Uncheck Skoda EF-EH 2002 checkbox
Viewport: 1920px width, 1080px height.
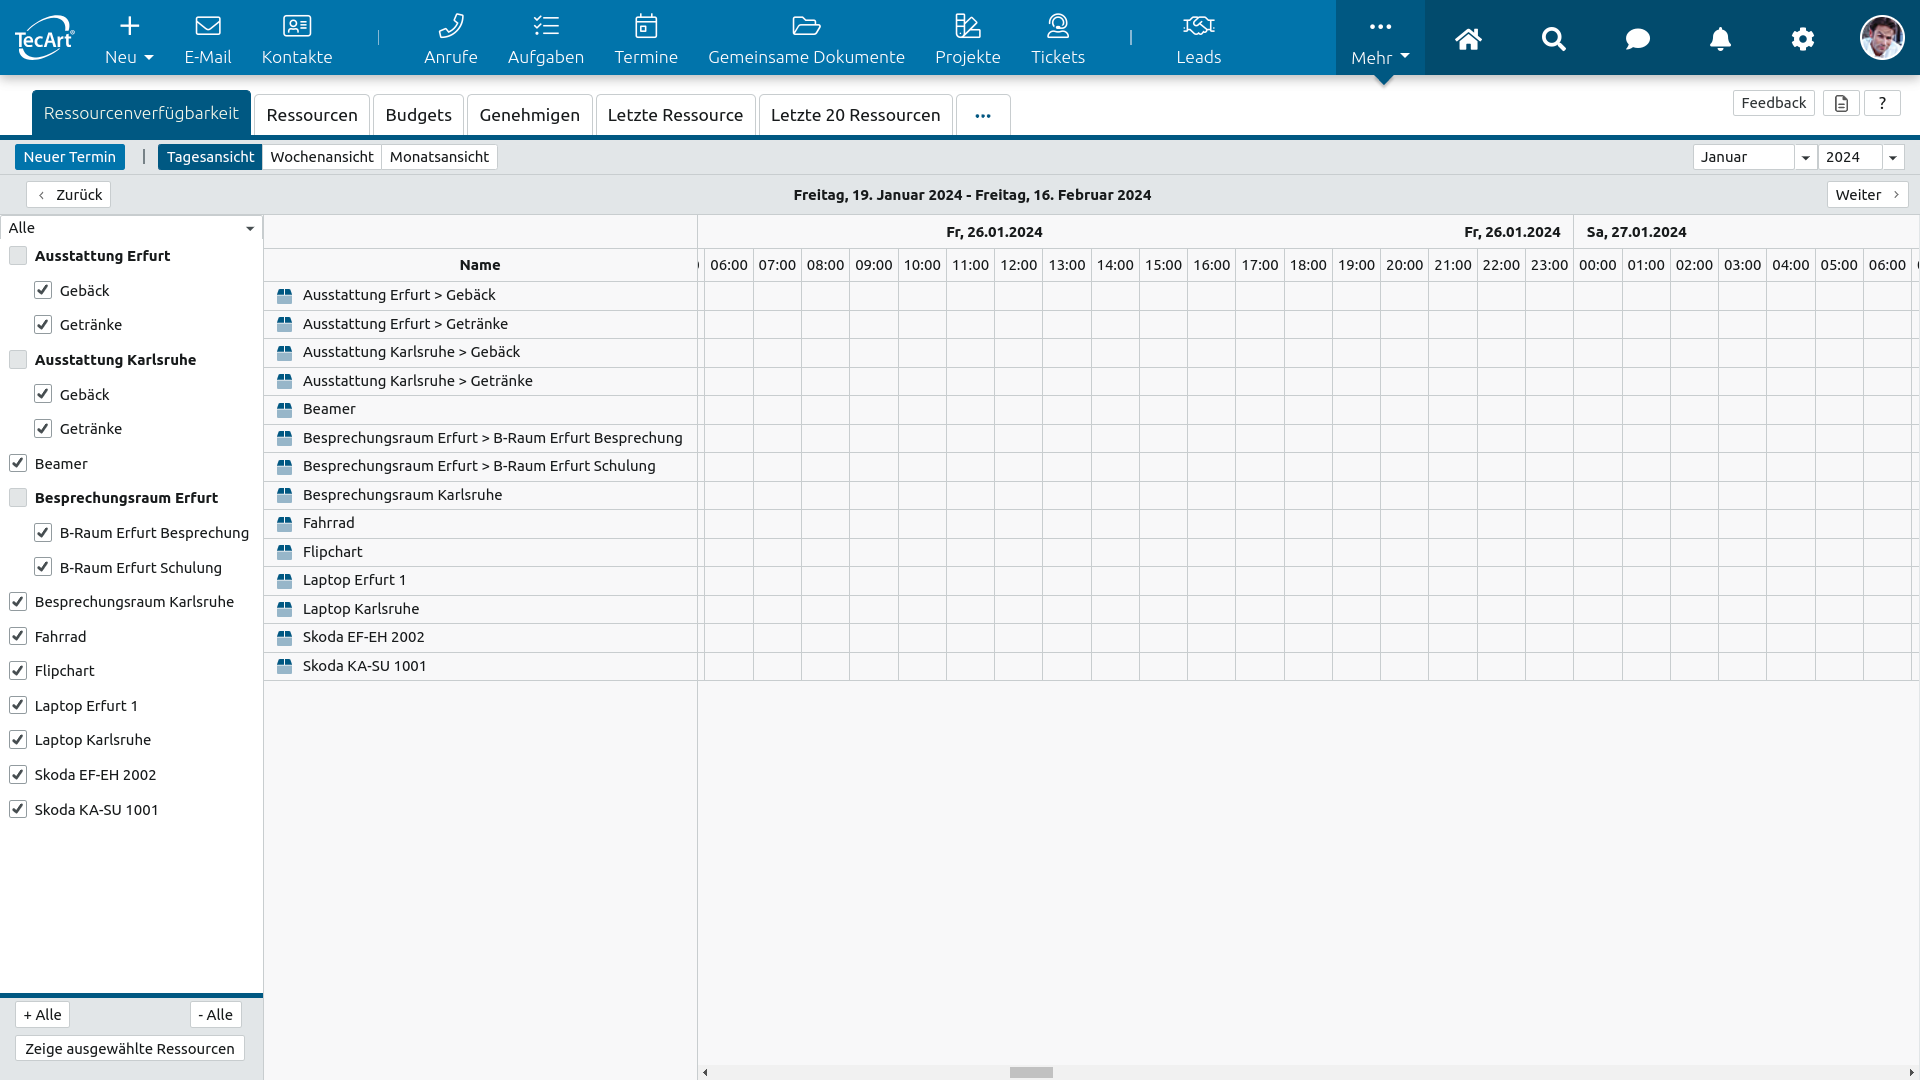pyautogui.click(x=18, y=775)
